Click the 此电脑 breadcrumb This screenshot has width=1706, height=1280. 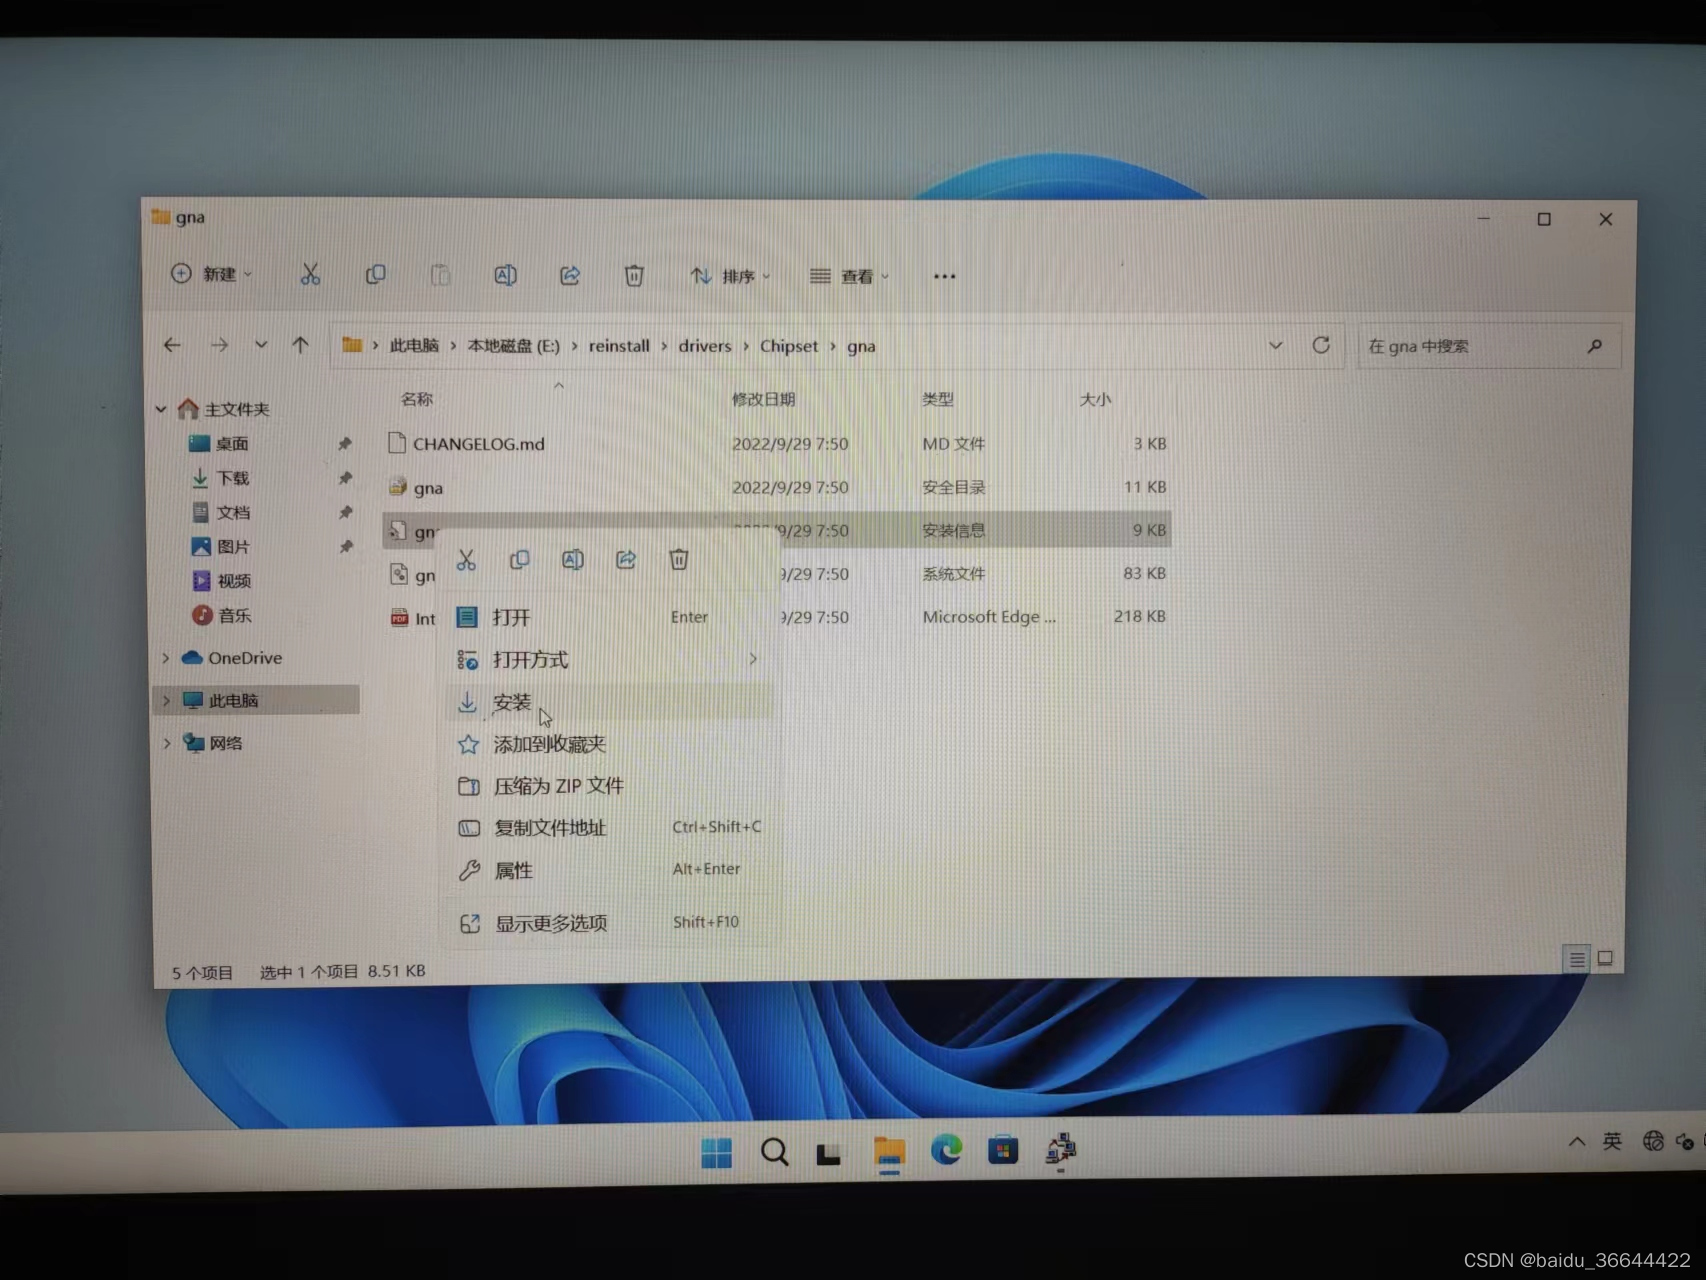click(414, 346)
